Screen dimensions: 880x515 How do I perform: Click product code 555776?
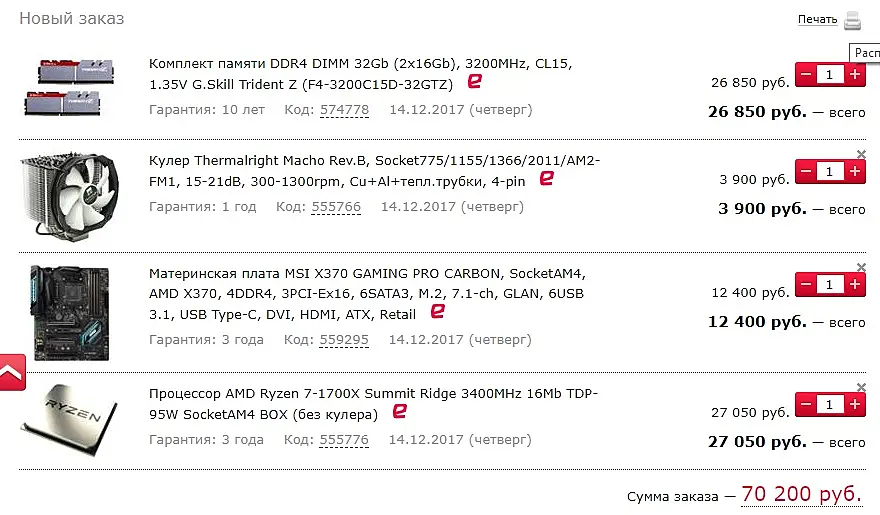pyautogui.click(x=344, y=440)
